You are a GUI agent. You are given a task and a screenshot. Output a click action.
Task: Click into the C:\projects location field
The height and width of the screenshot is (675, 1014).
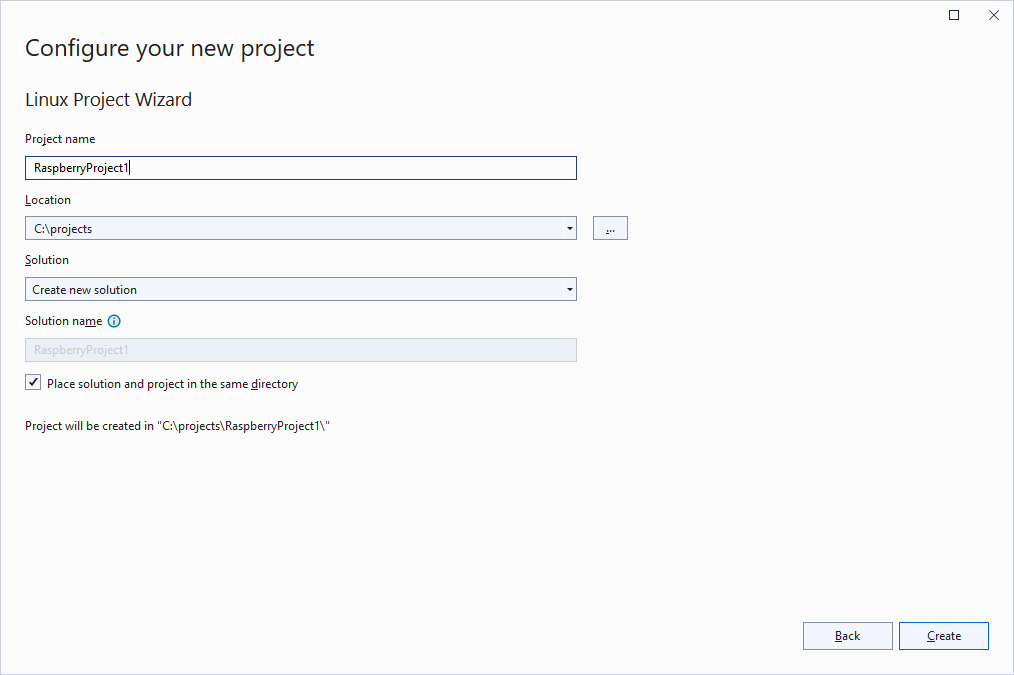coord(290,229)
